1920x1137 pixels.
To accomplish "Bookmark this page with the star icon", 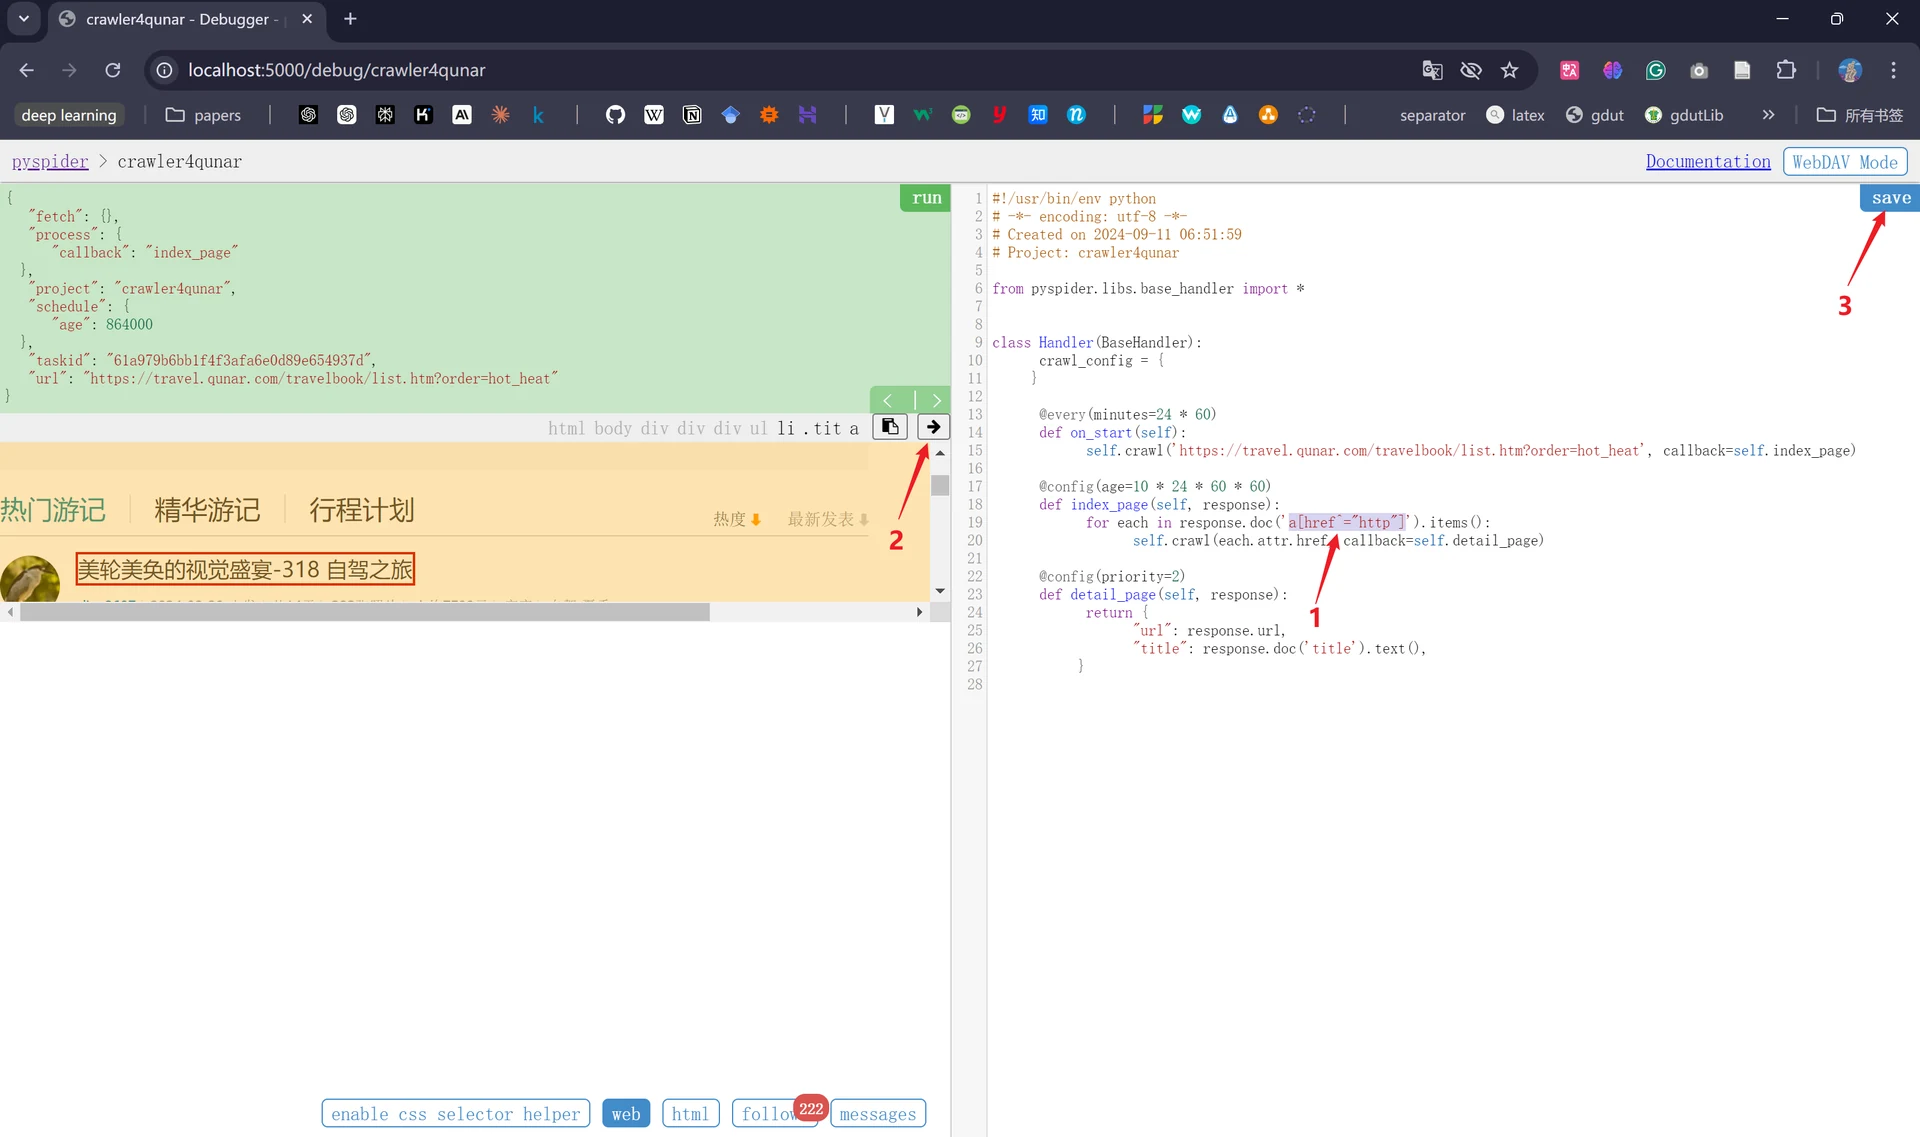I will (1509, 70).
